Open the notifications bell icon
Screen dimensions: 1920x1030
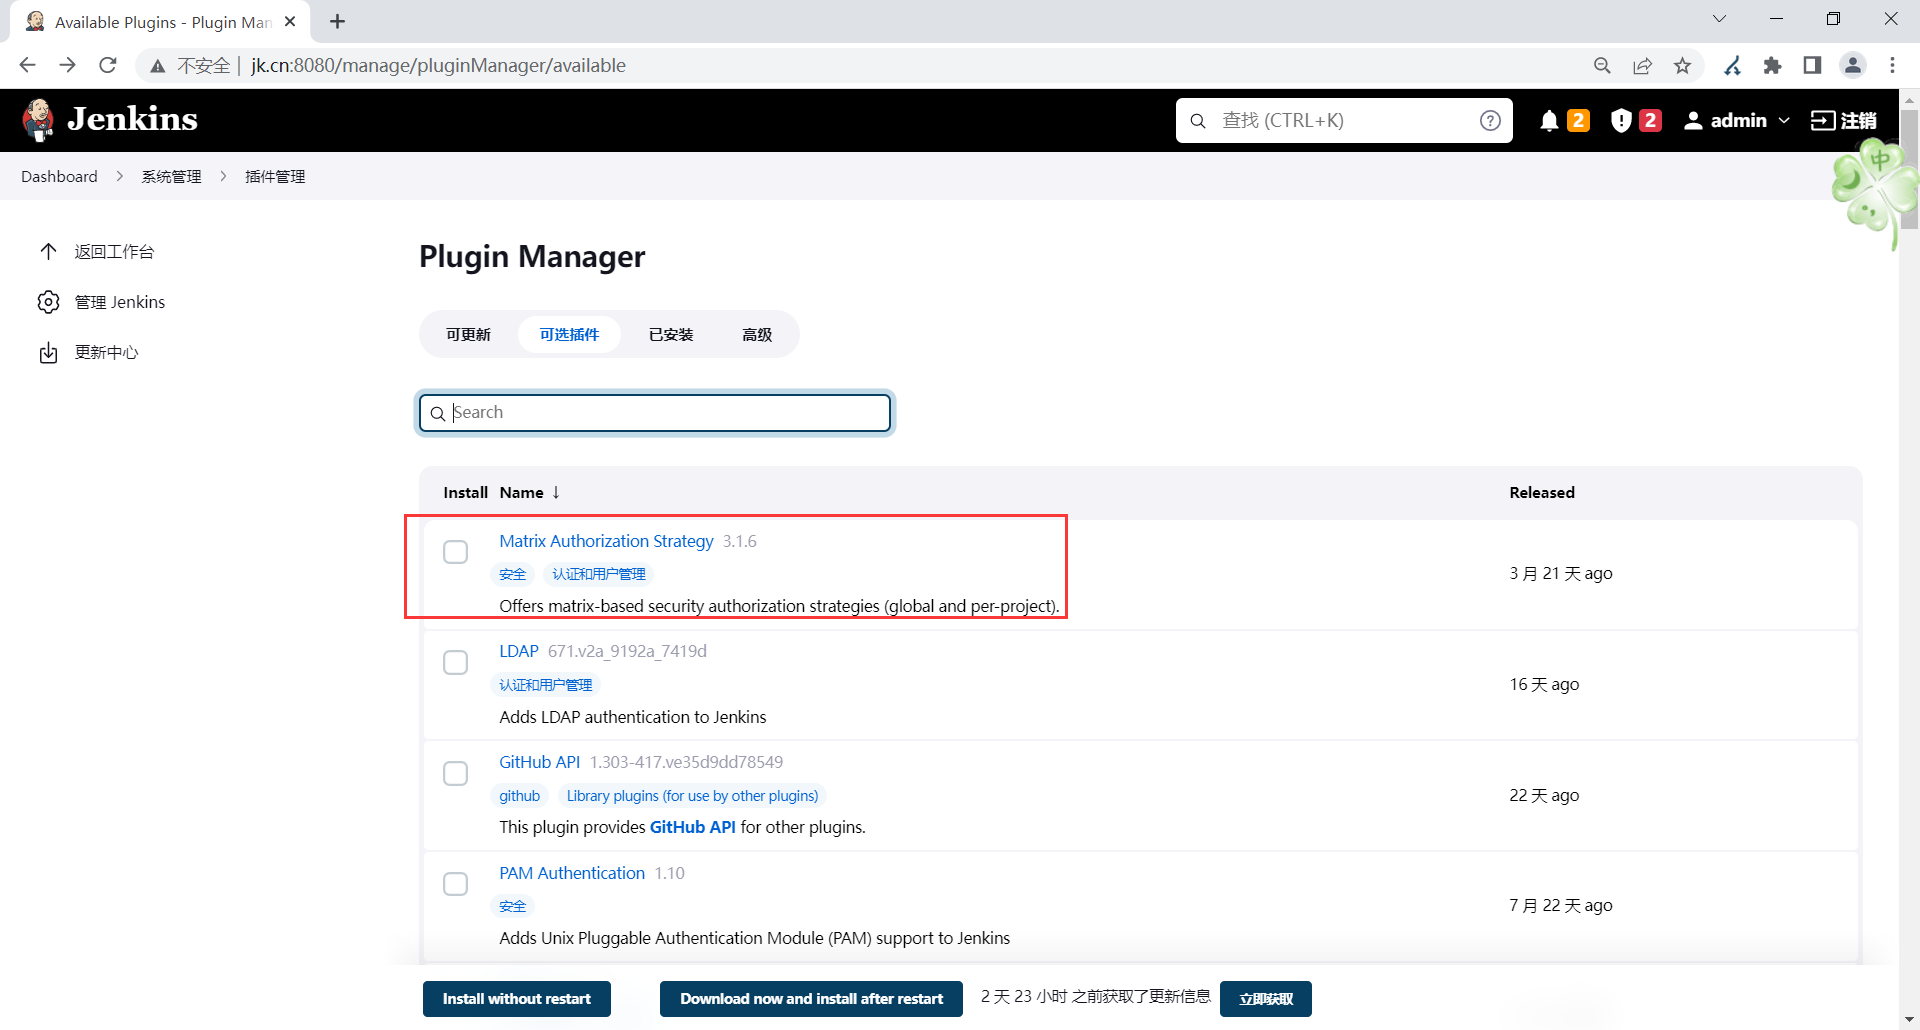(1549, 121)
